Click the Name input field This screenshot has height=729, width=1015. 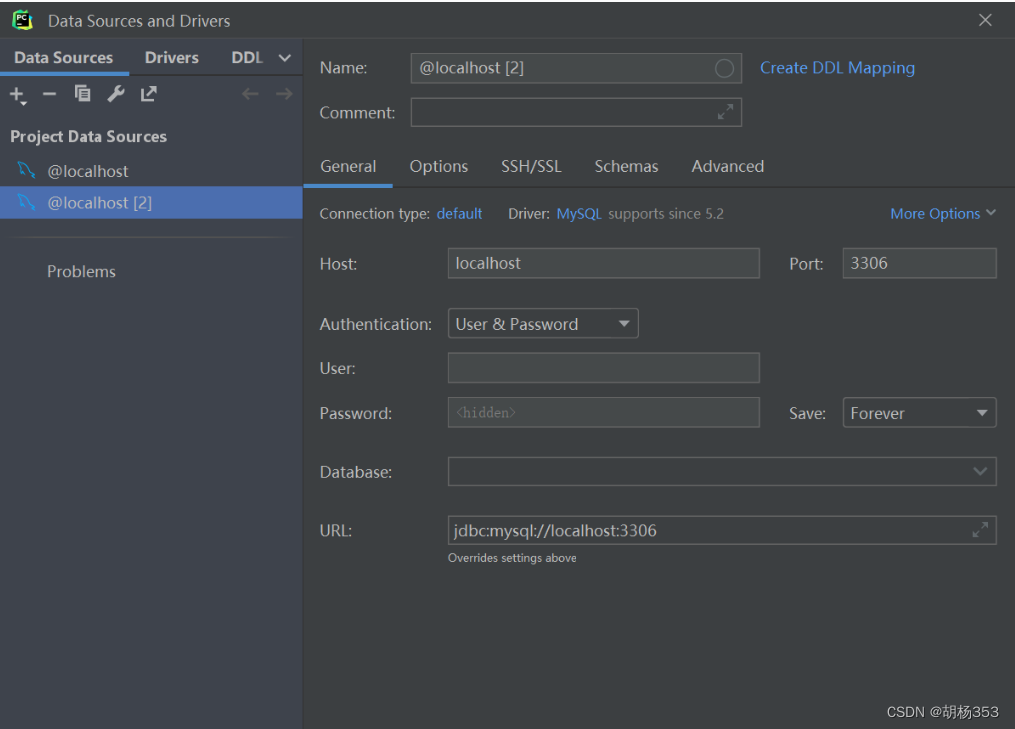pos(576,68)
